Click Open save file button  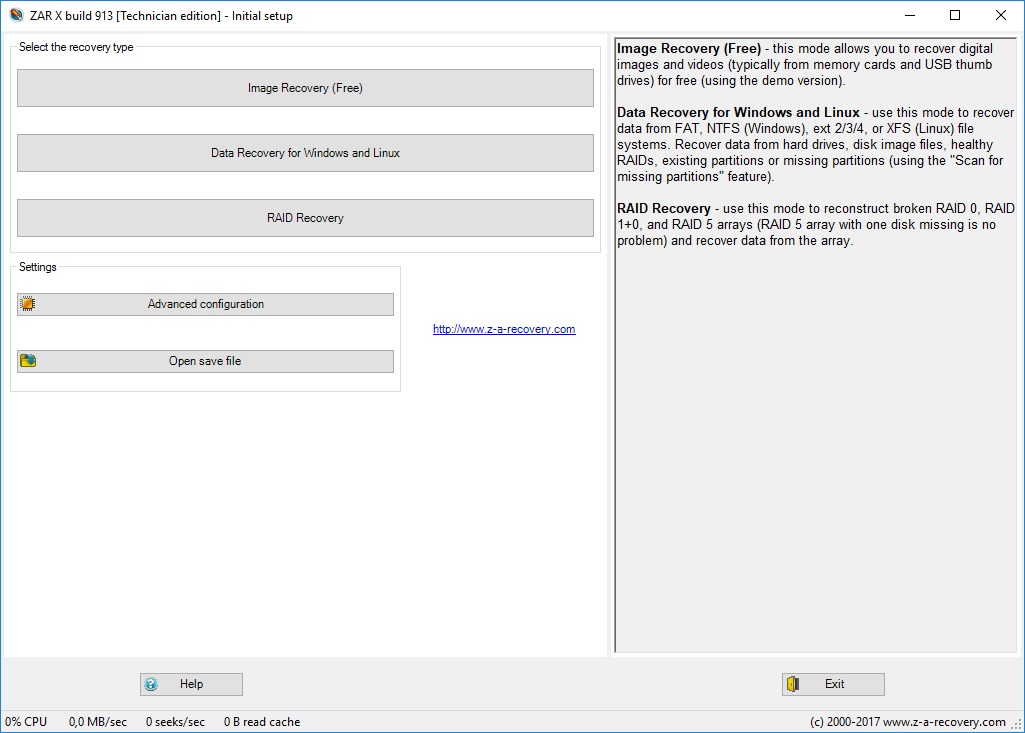click(205, 361)
